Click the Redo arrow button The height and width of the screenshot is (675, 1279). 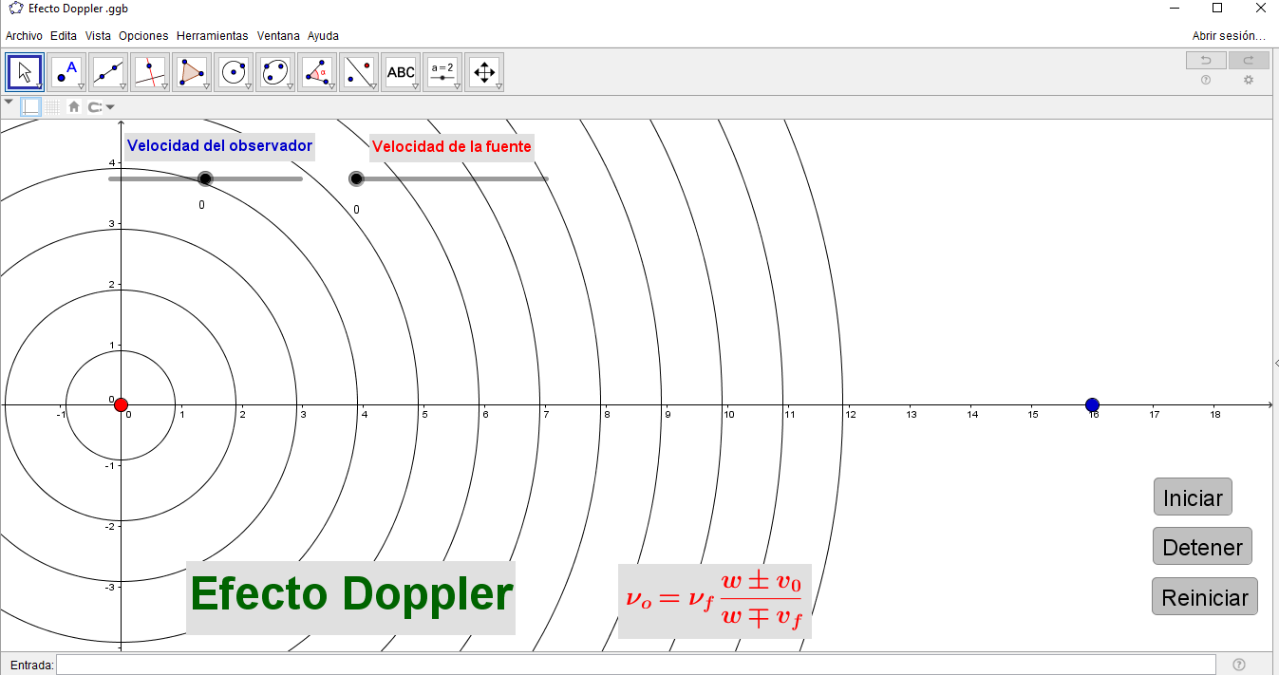(x=1248, y=61)
